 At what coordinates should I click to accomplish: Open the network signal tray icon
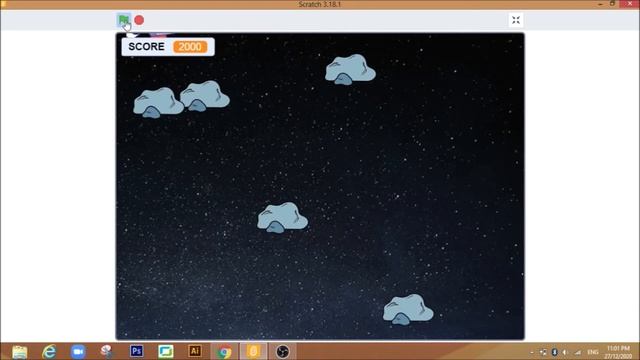pos(578,352)
